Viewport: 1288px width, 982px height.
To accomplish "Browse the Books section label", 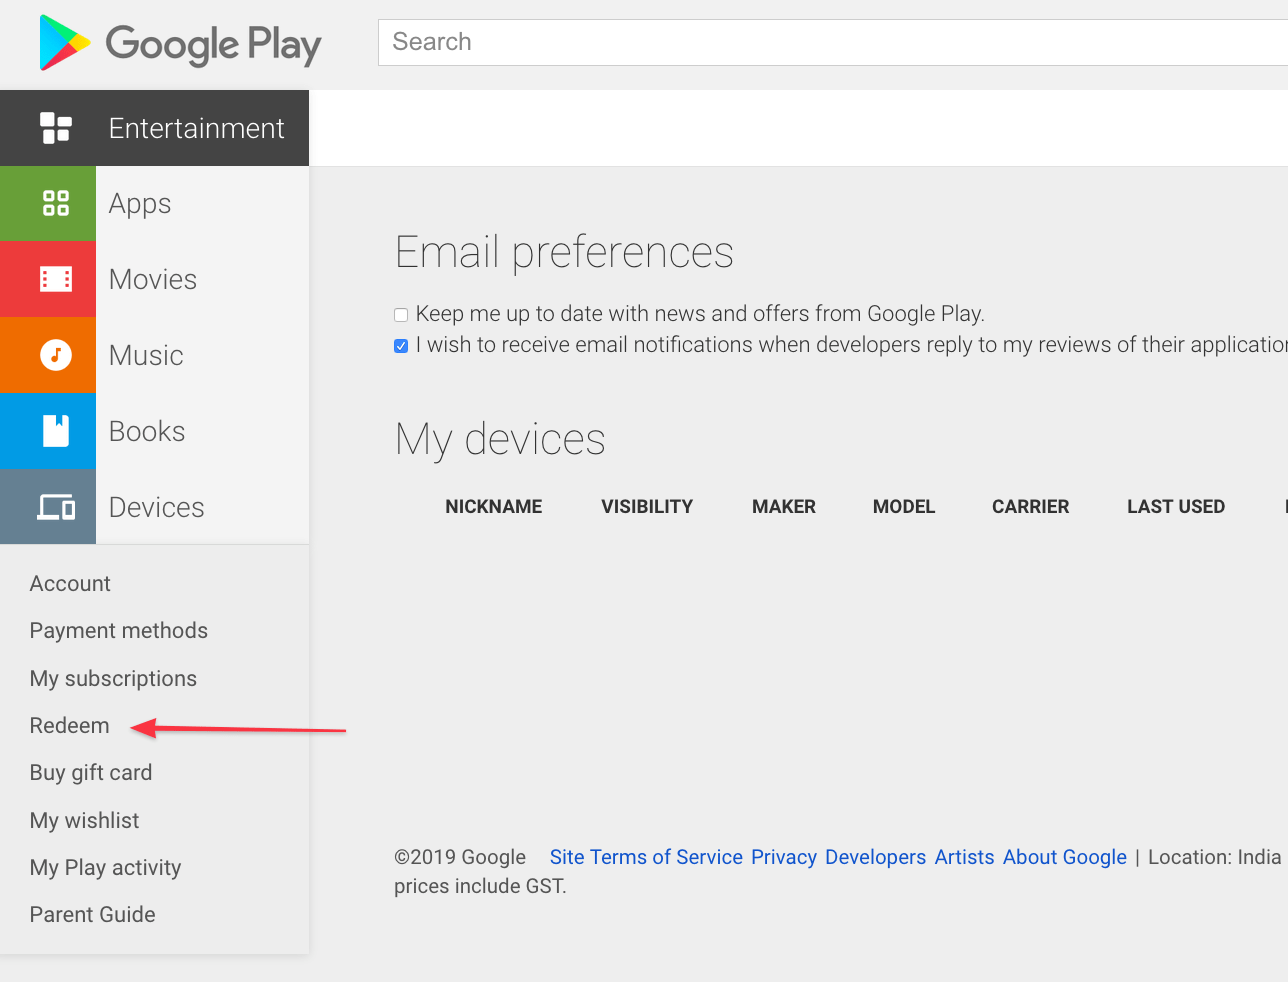I will (147, 431).
